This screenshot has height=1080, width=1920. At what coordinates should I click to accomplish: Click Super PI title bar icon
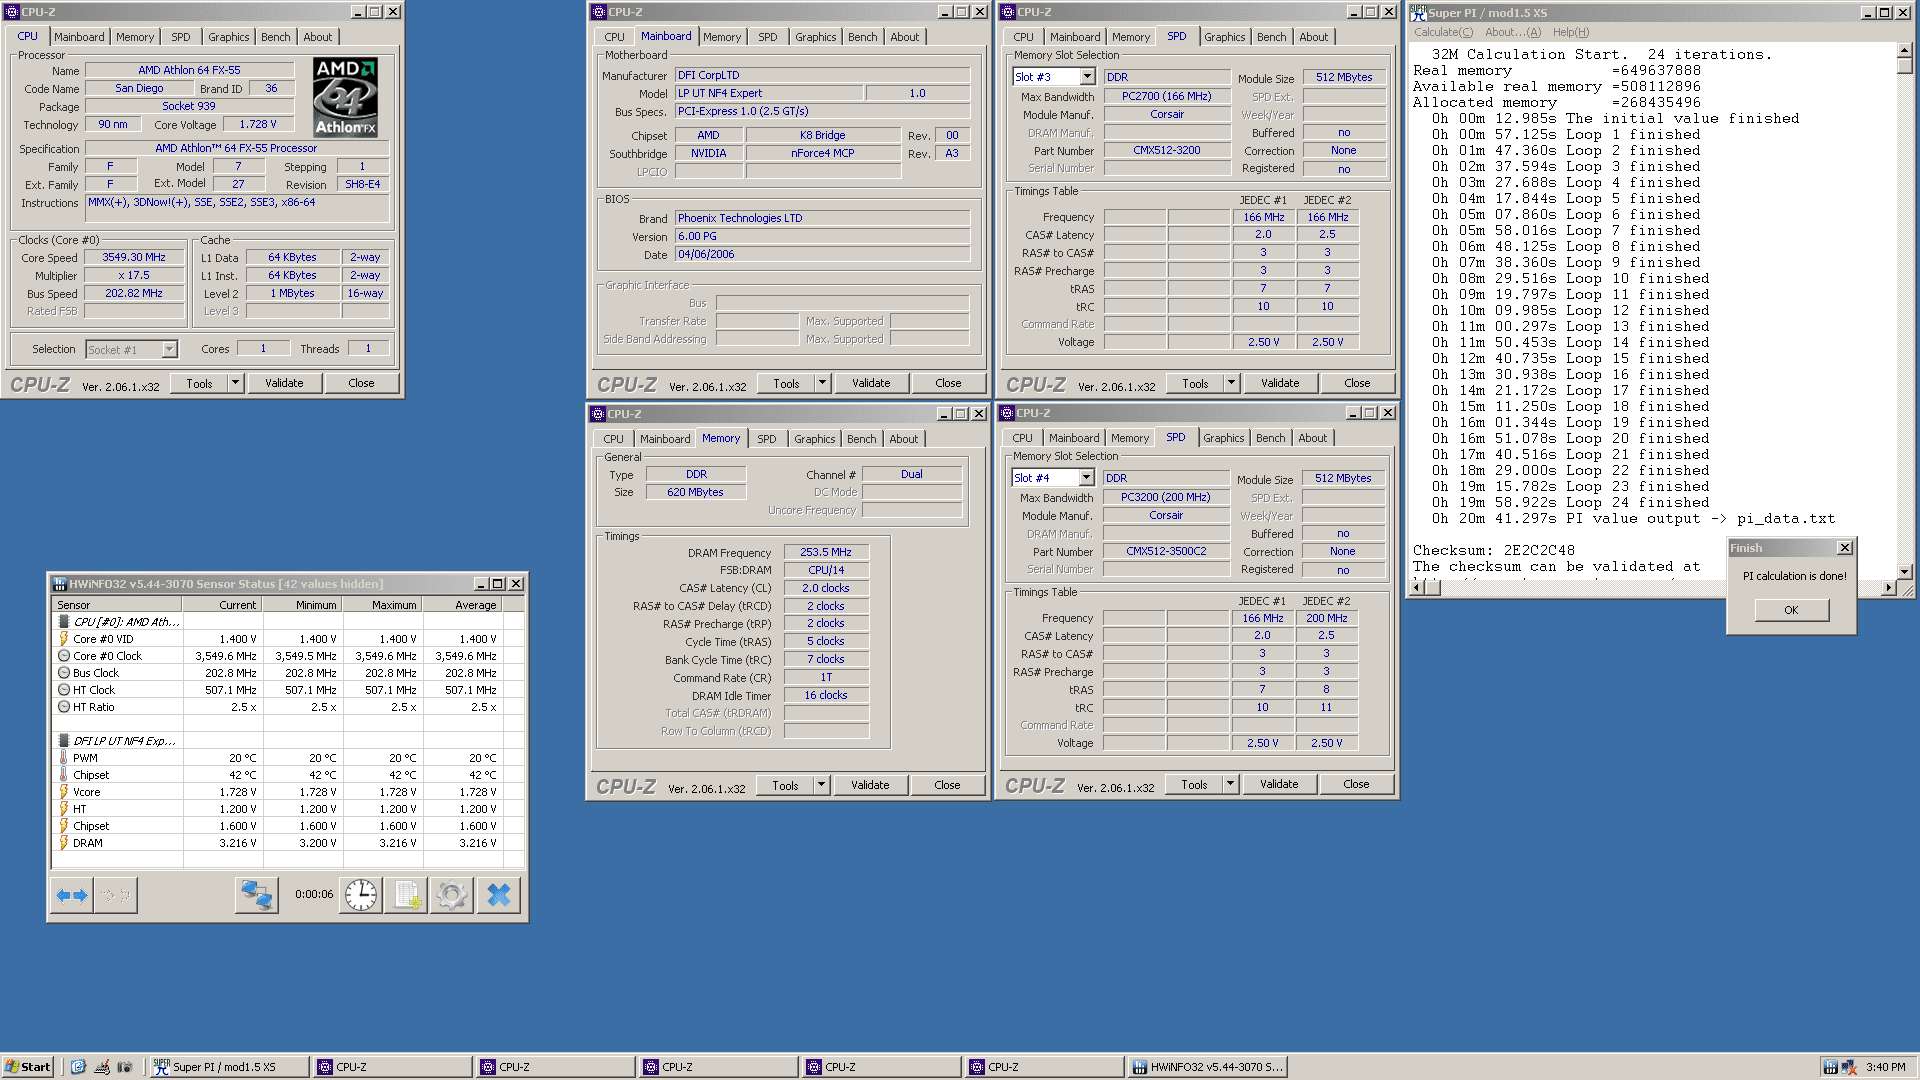pos(1418,13)
